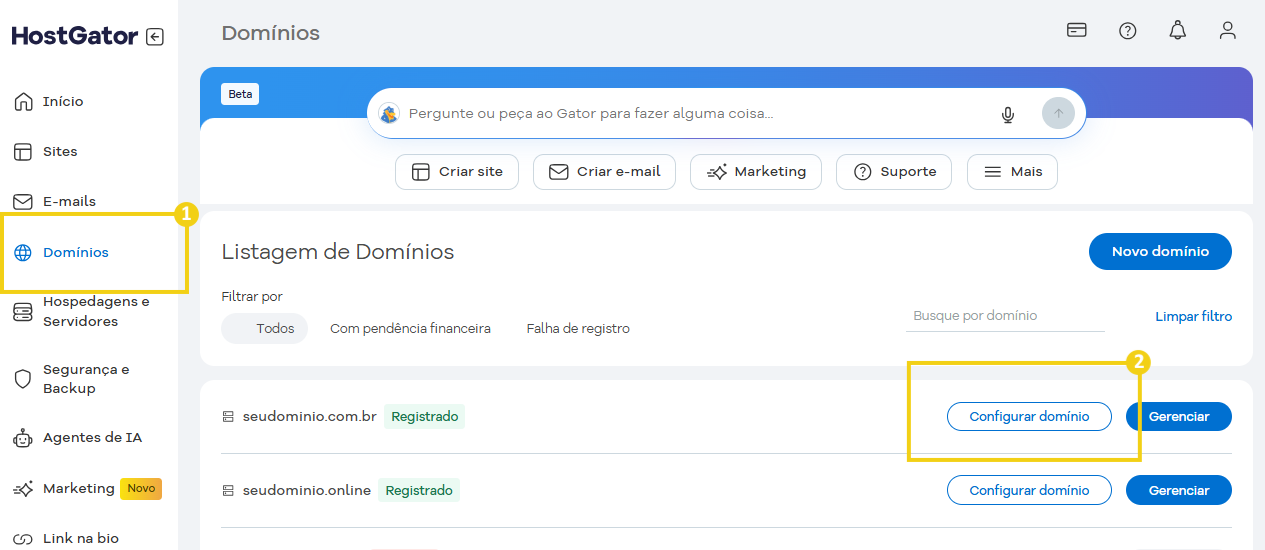
Task: Open the billing card icon in header
Action: (1077, 30)
